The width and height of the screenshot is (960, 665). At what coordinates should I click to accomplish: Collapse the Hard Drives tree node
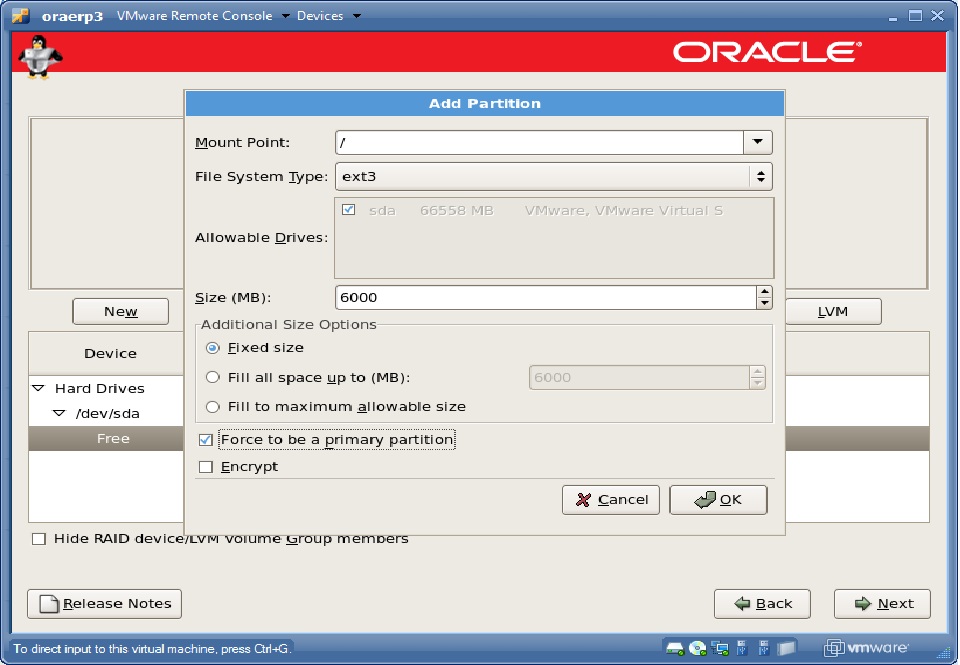click(39, 388)
